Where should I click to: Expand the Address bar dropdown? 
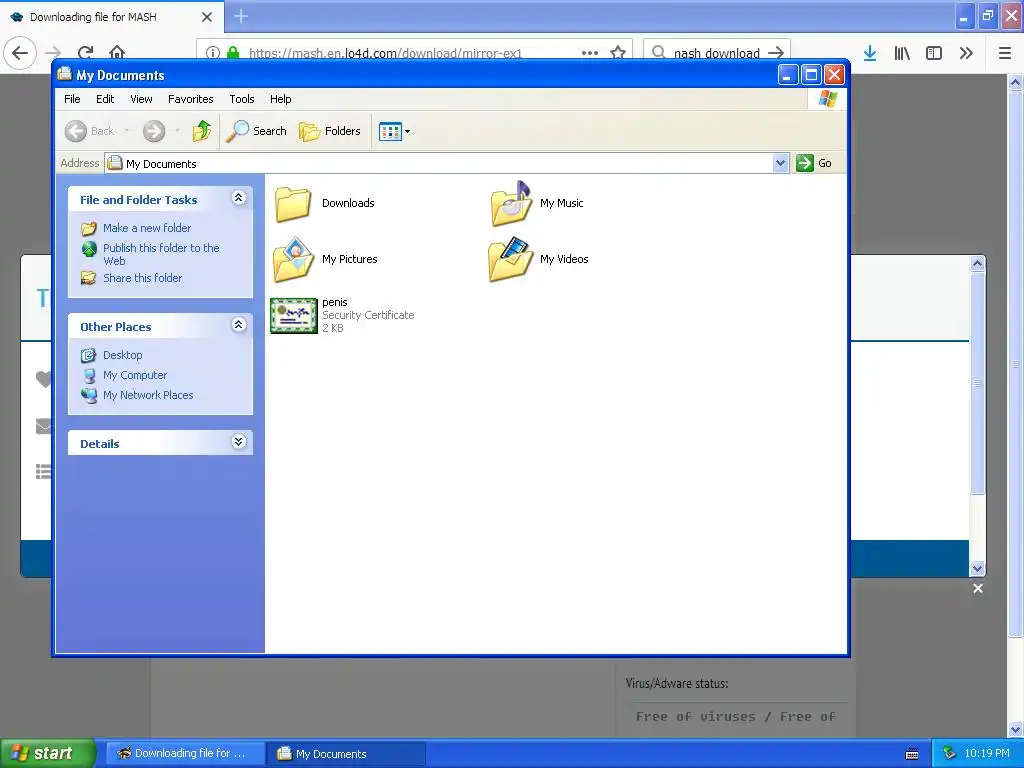[x=780, y=163]
